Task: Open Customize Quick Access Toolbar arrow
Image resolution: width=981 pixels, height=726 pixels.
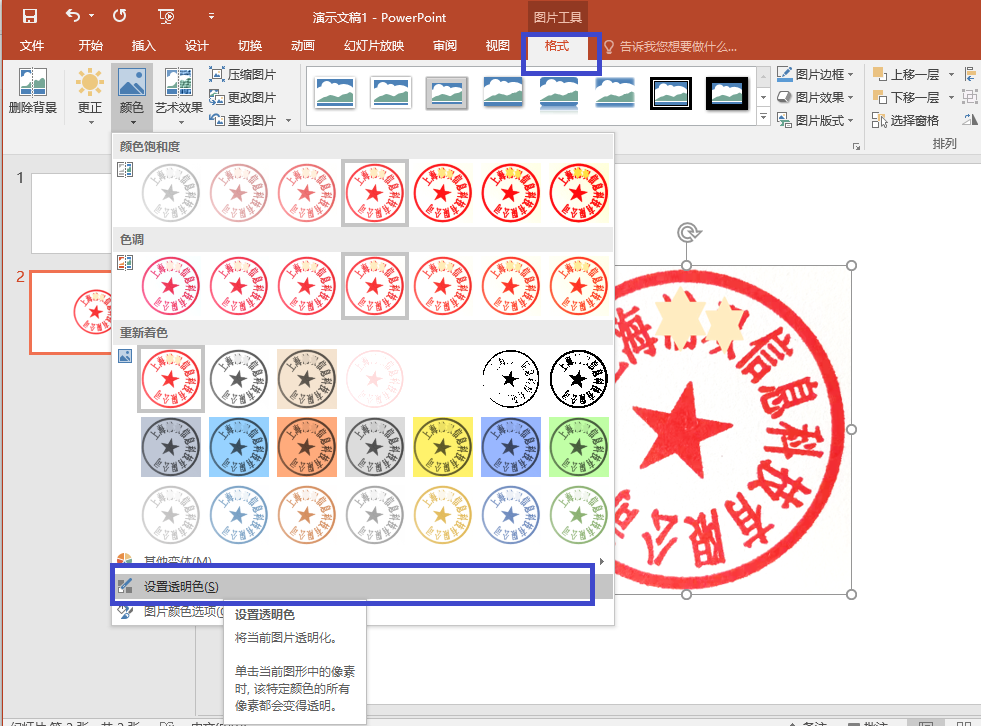Action: point(211,16)
